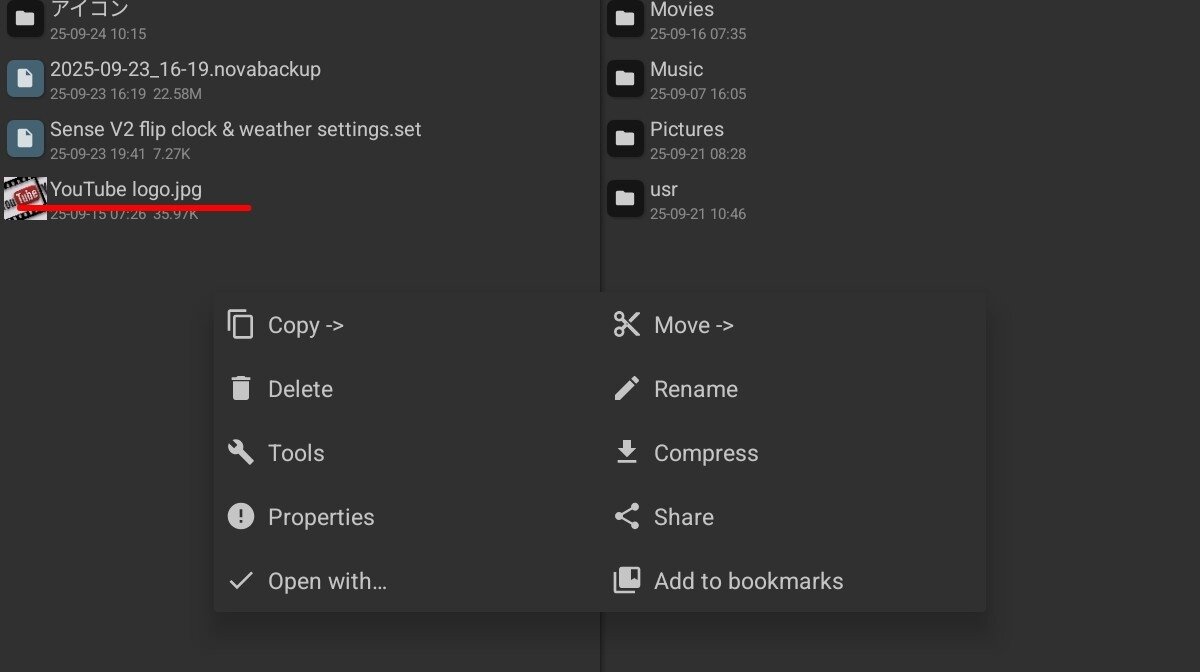Click the Open with checkmark icon
The image size is (1200, 672).
click(x=240, y=581)
